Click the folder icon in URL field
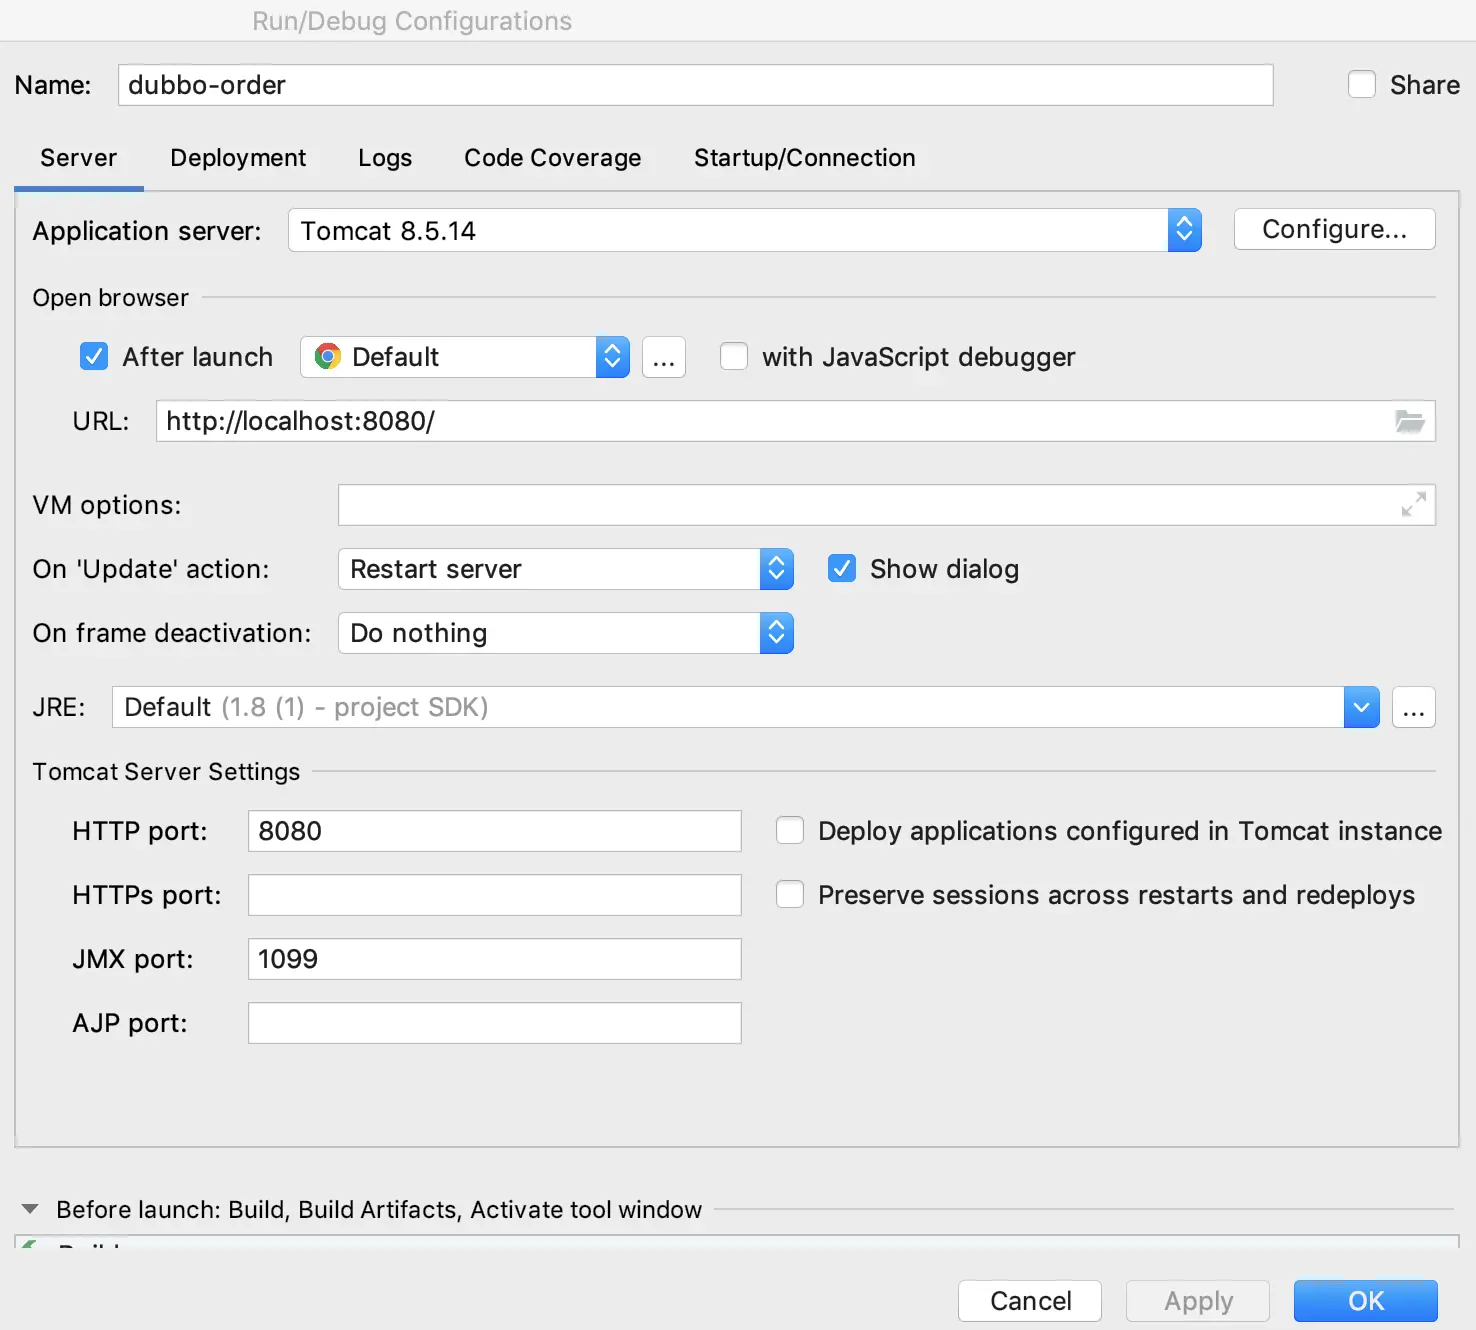 1409,421
